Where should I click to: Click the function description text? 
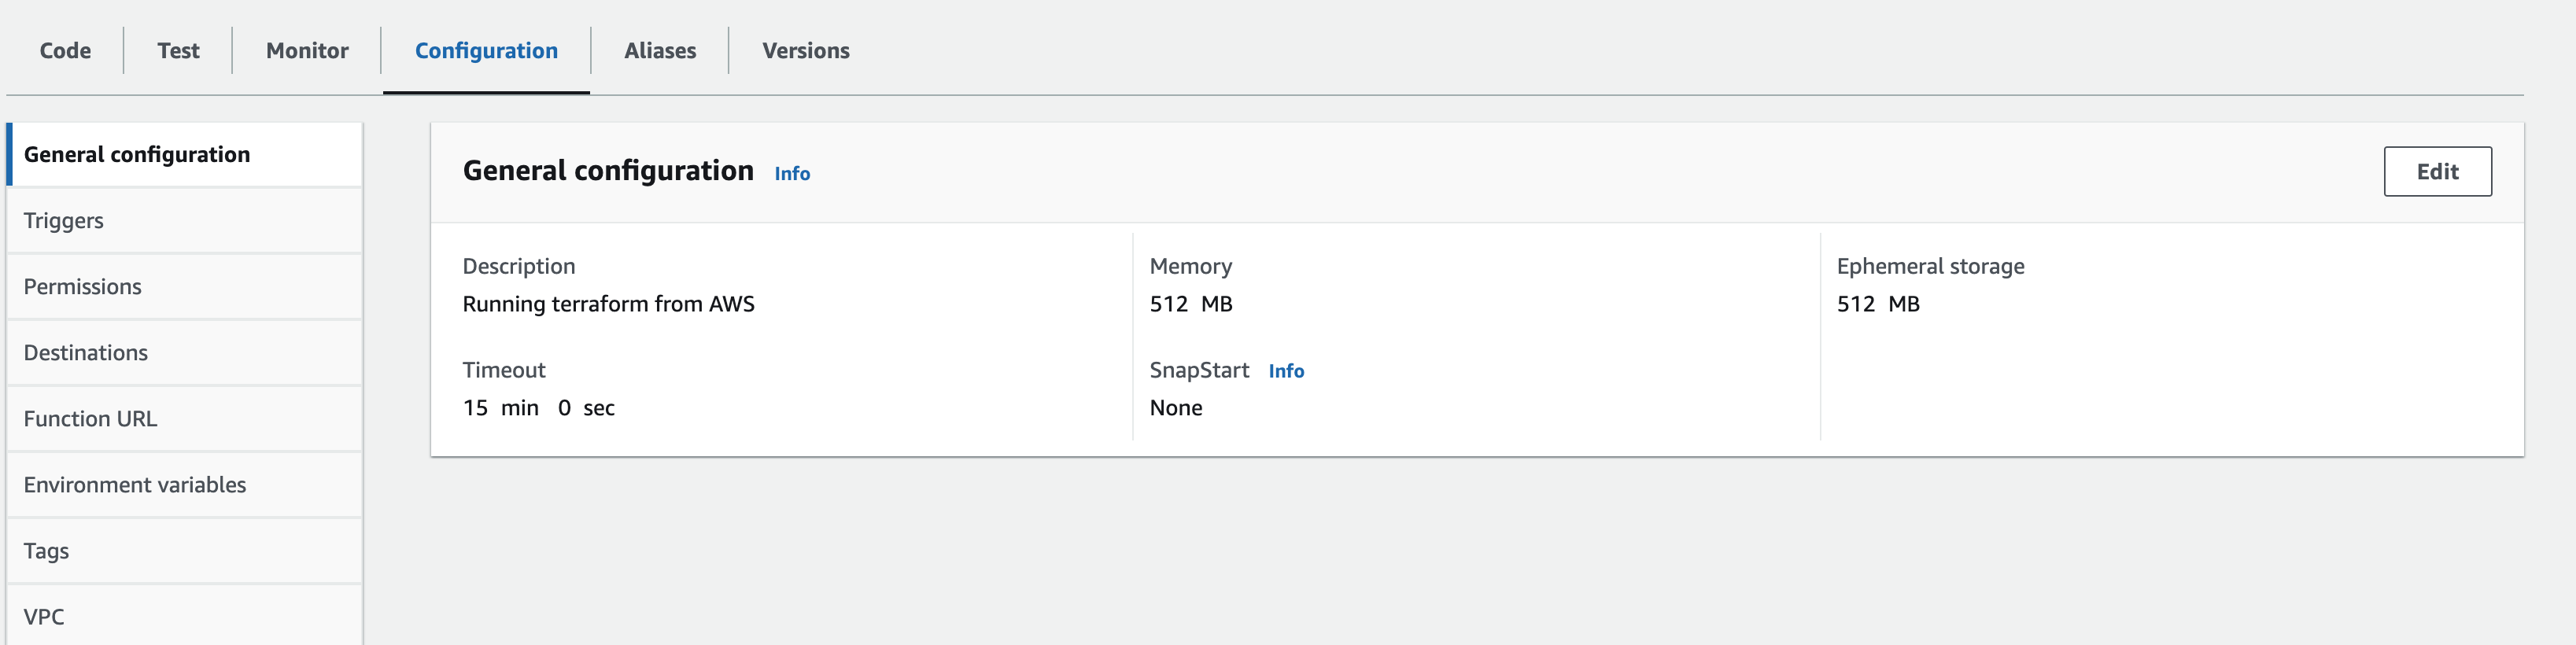tap(609, 304)
